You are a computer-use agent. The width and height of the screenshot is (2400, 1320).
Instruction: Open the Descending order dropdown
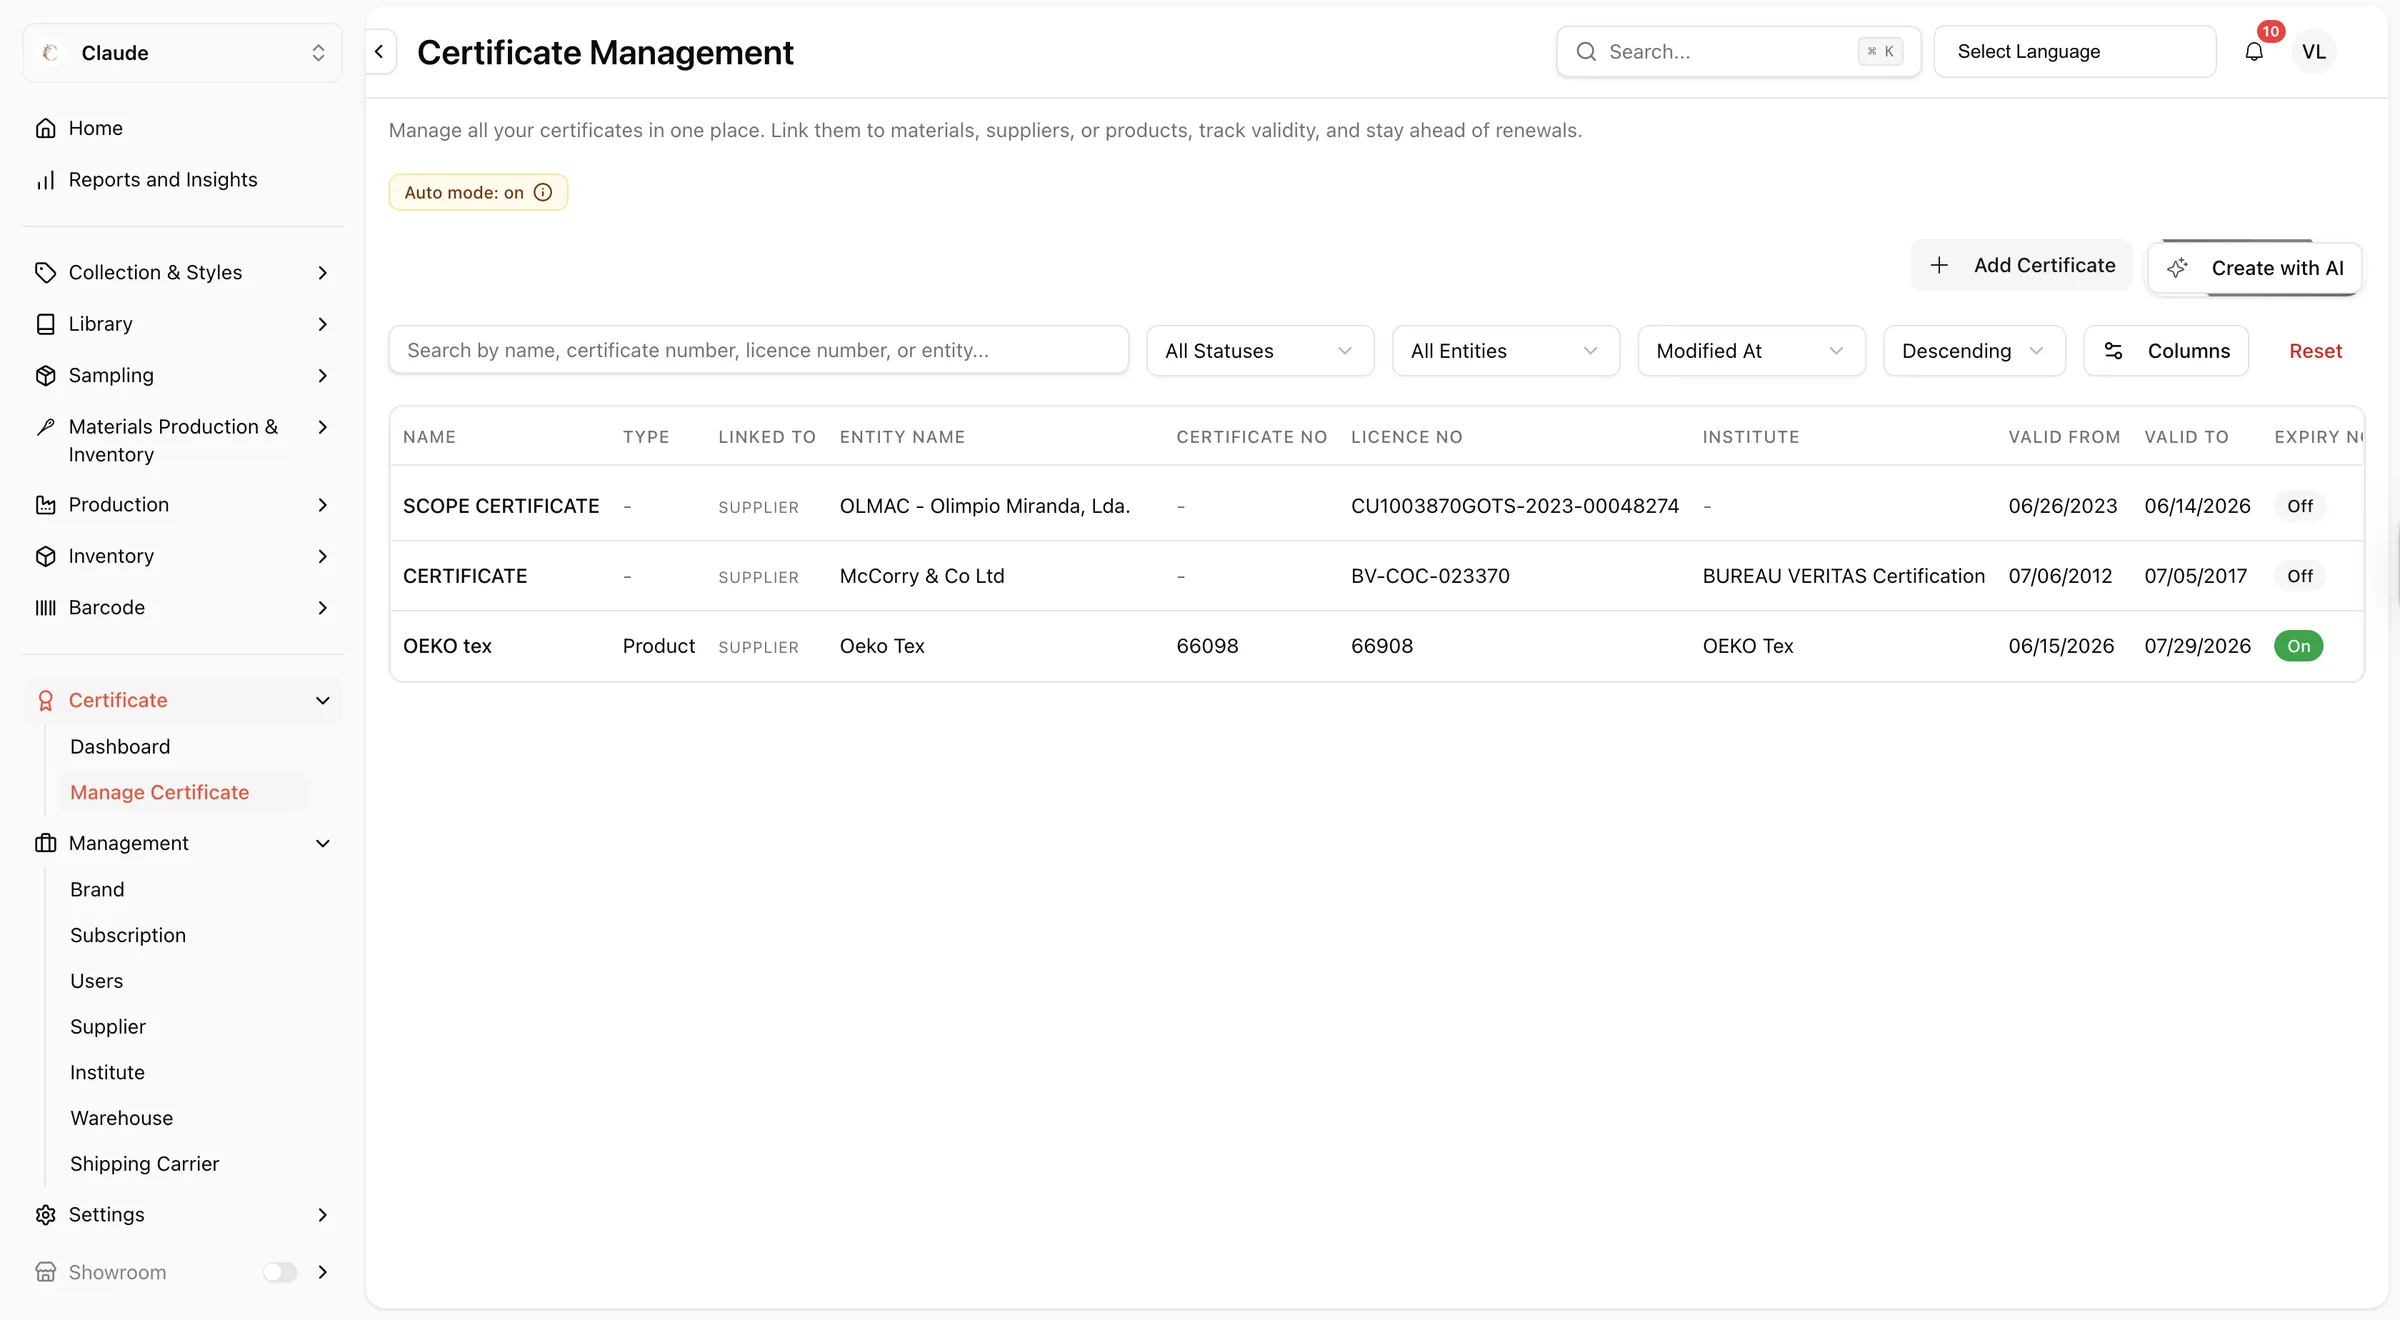pos(1974,351)
